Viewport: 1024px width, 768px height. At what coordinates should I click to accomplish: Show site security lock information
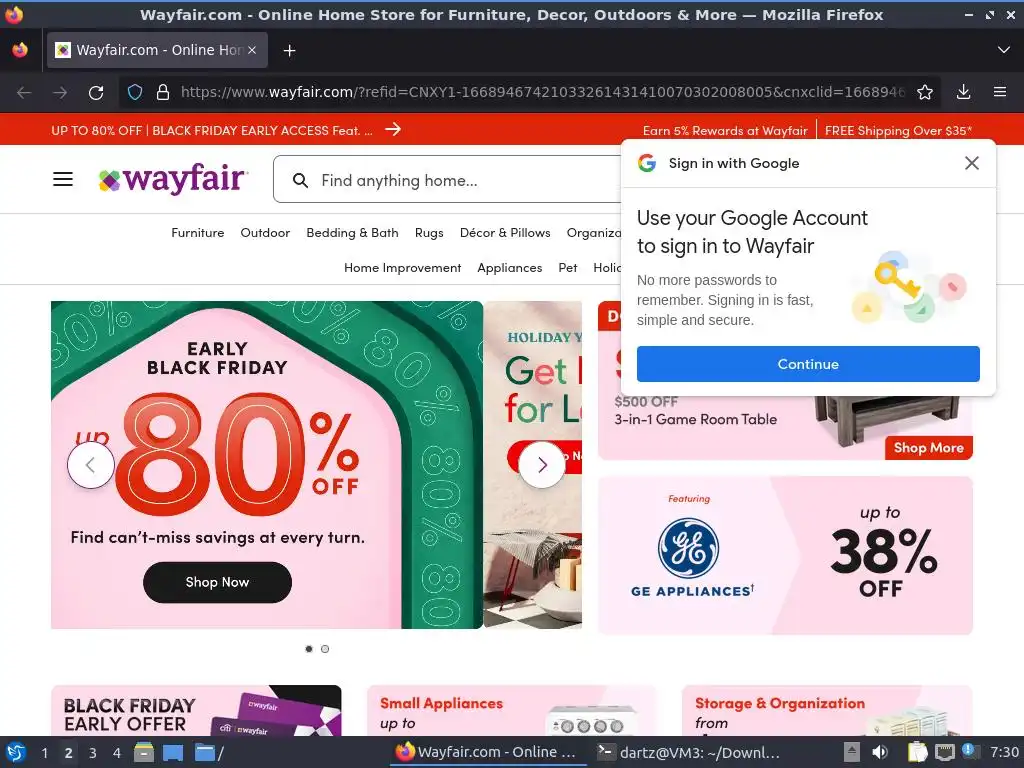163,92
